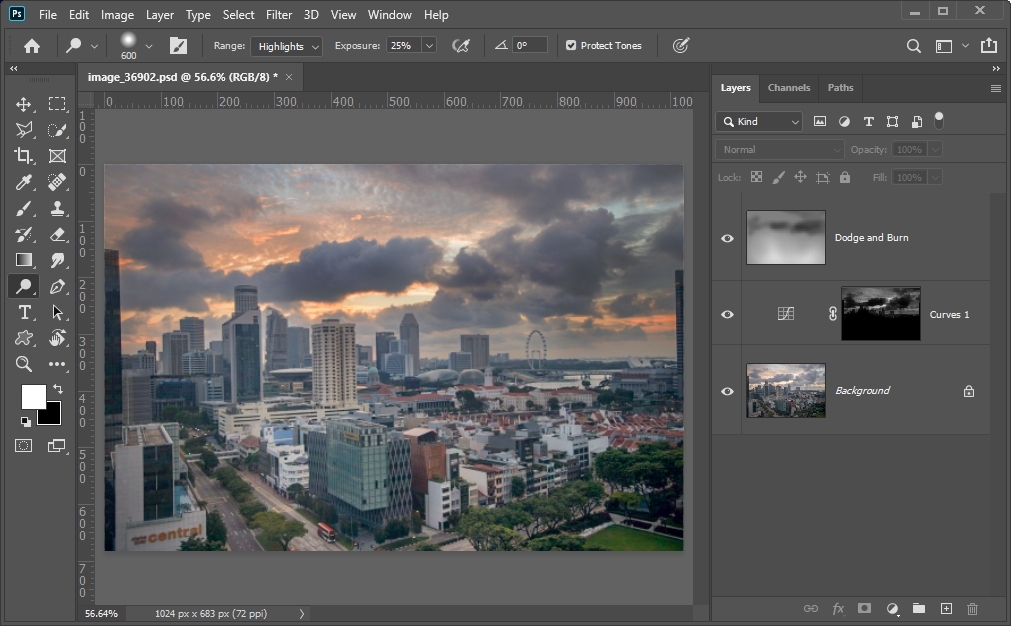Toggle Quick Mask mode
The height and width of the screenshot is (626, 1011).
(24, 445)
